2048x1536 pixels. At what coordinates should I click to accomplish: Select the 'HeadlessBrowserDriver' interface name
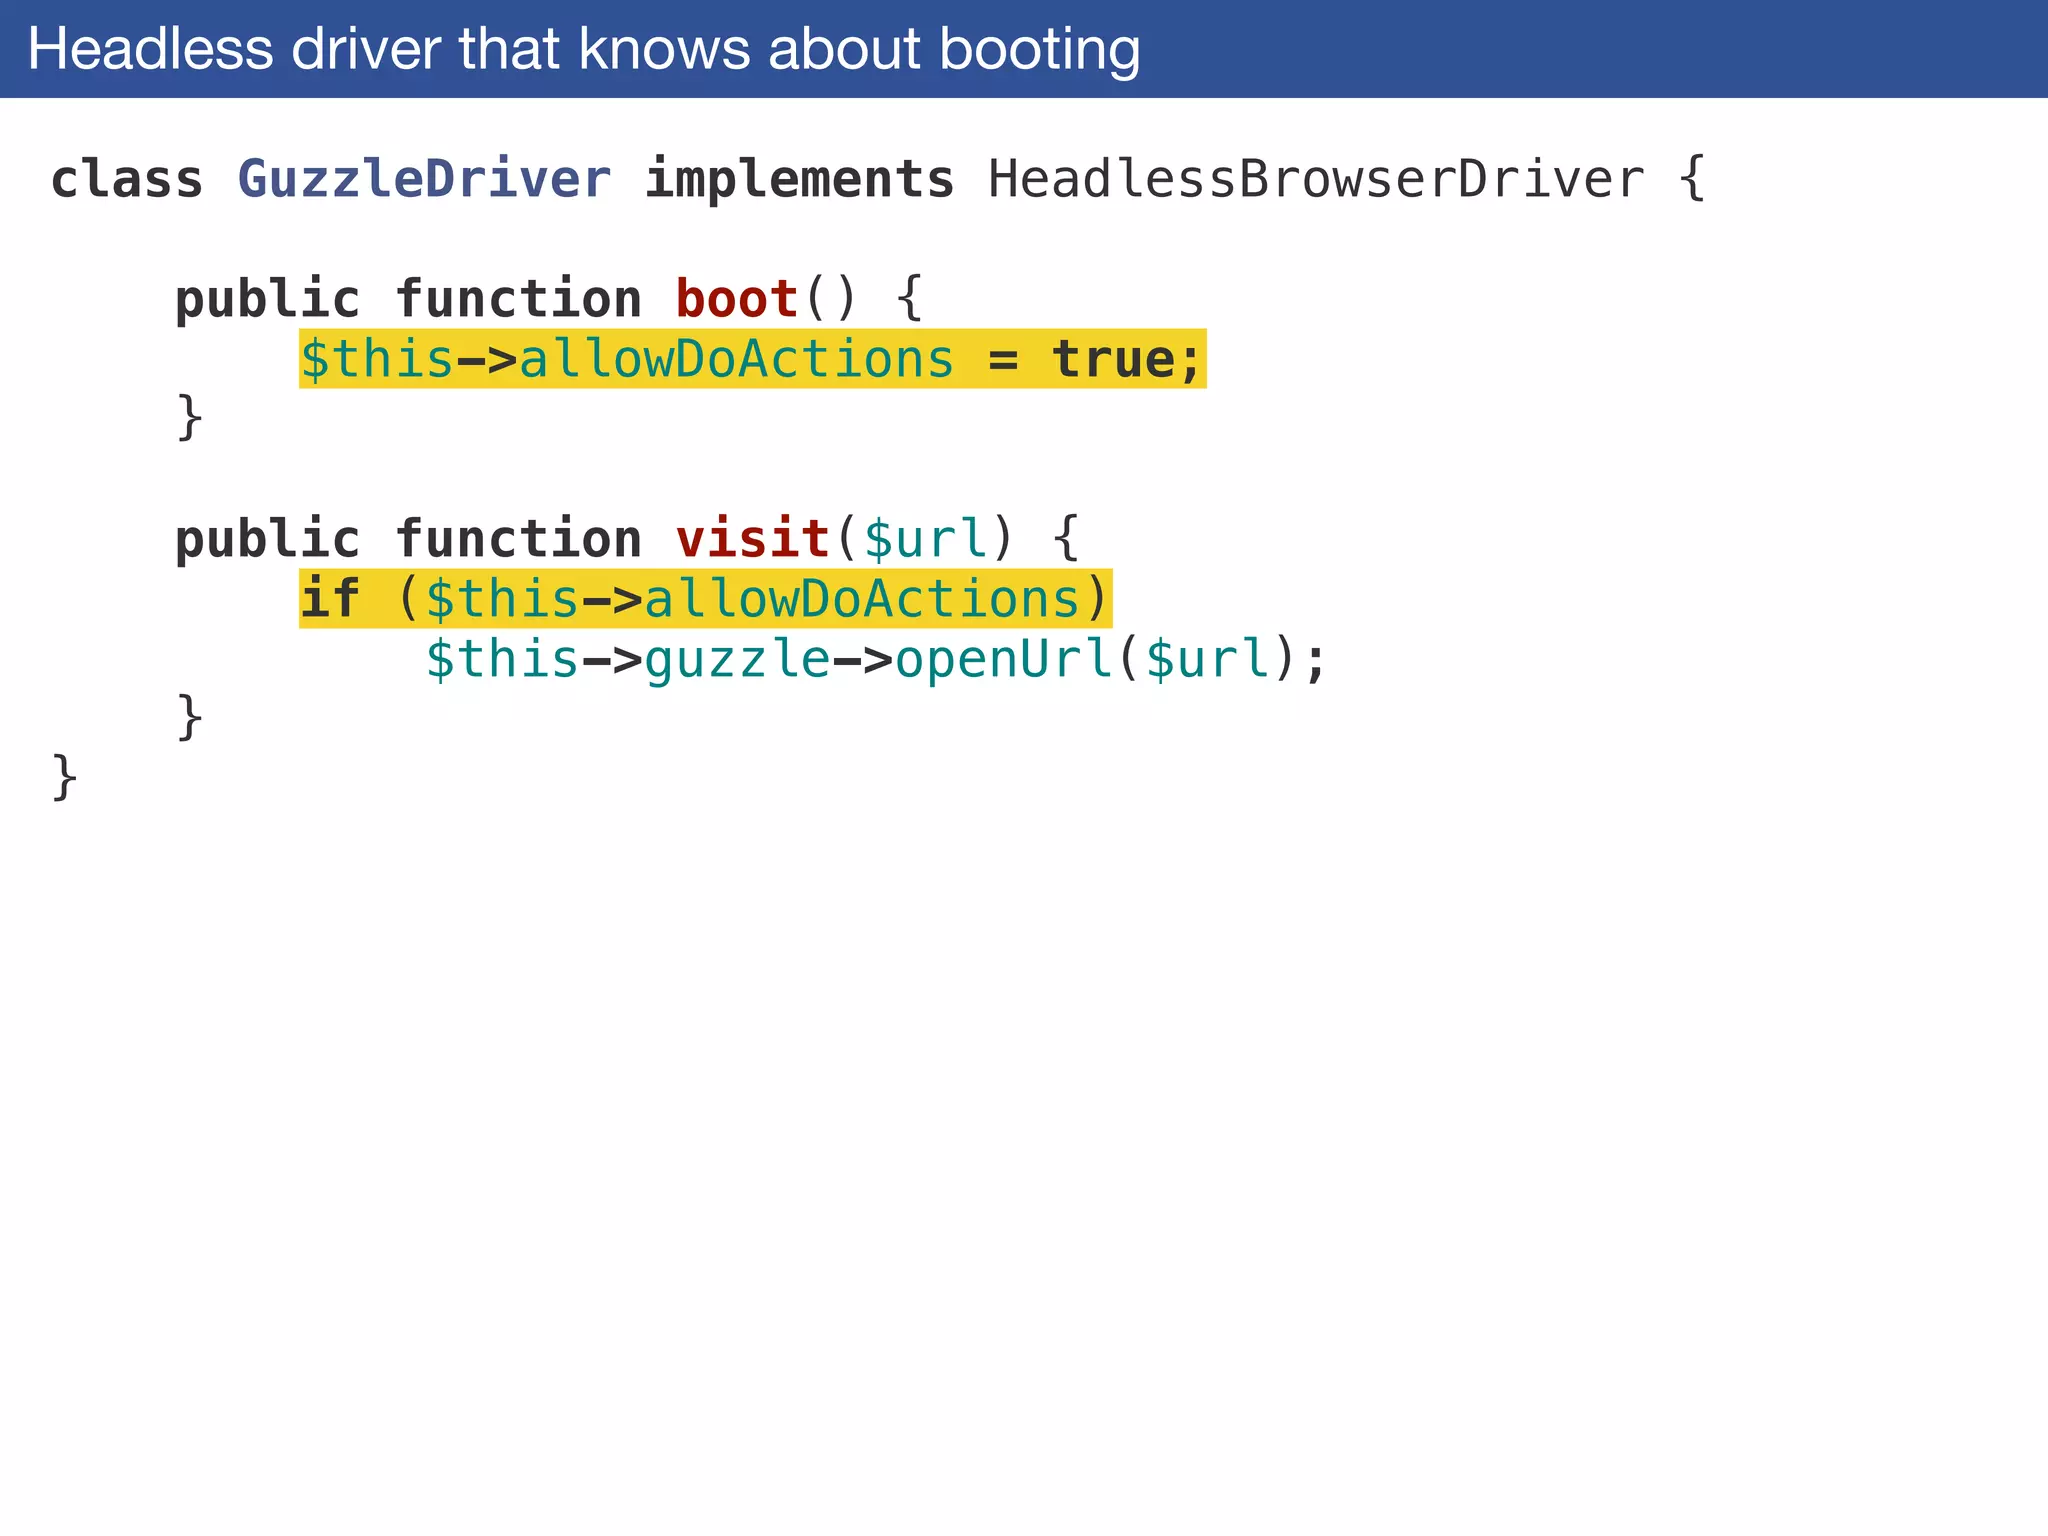1316,180
